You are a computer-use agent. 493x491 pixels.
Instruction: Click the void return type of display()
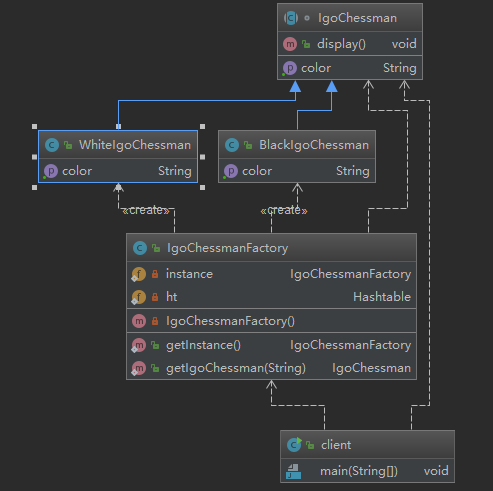404,44
